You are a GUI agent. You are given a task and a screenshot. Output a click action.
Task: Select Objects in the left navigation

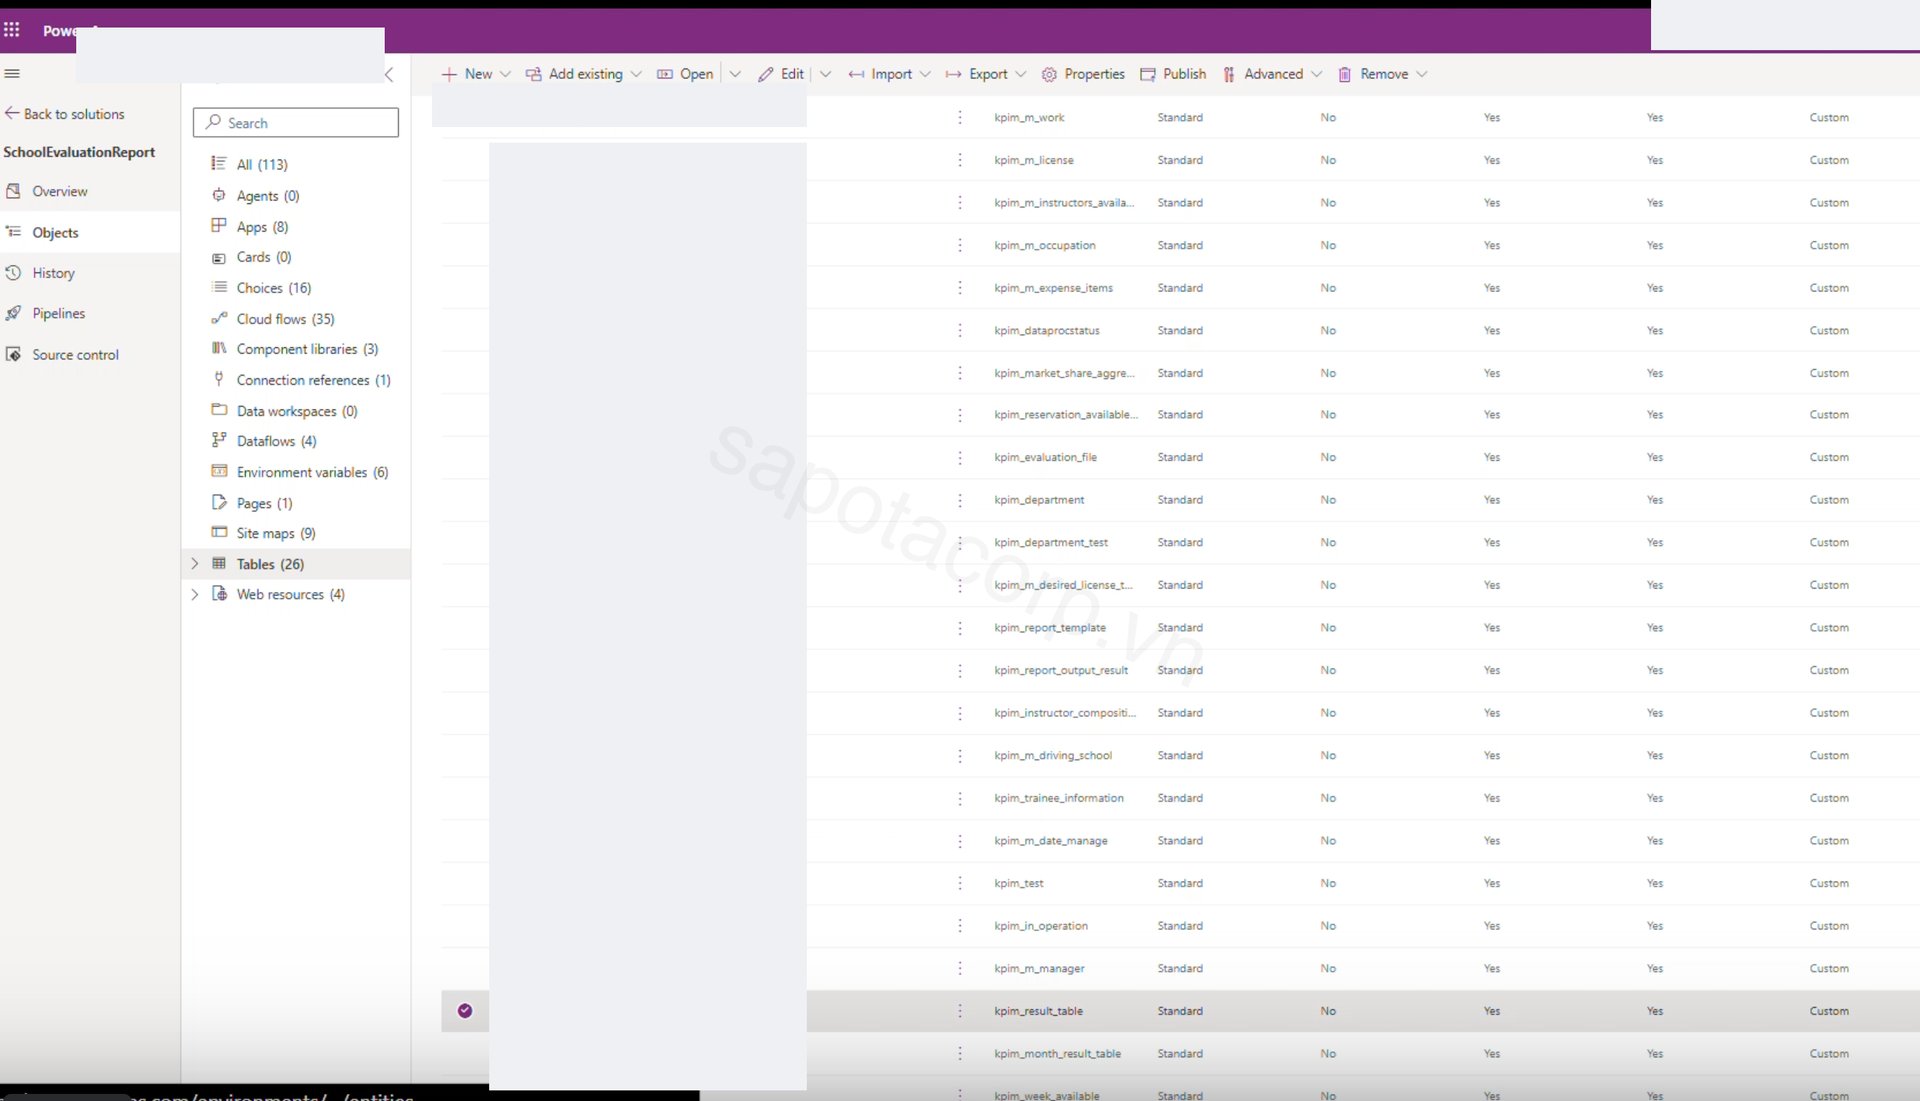[90, 232]
